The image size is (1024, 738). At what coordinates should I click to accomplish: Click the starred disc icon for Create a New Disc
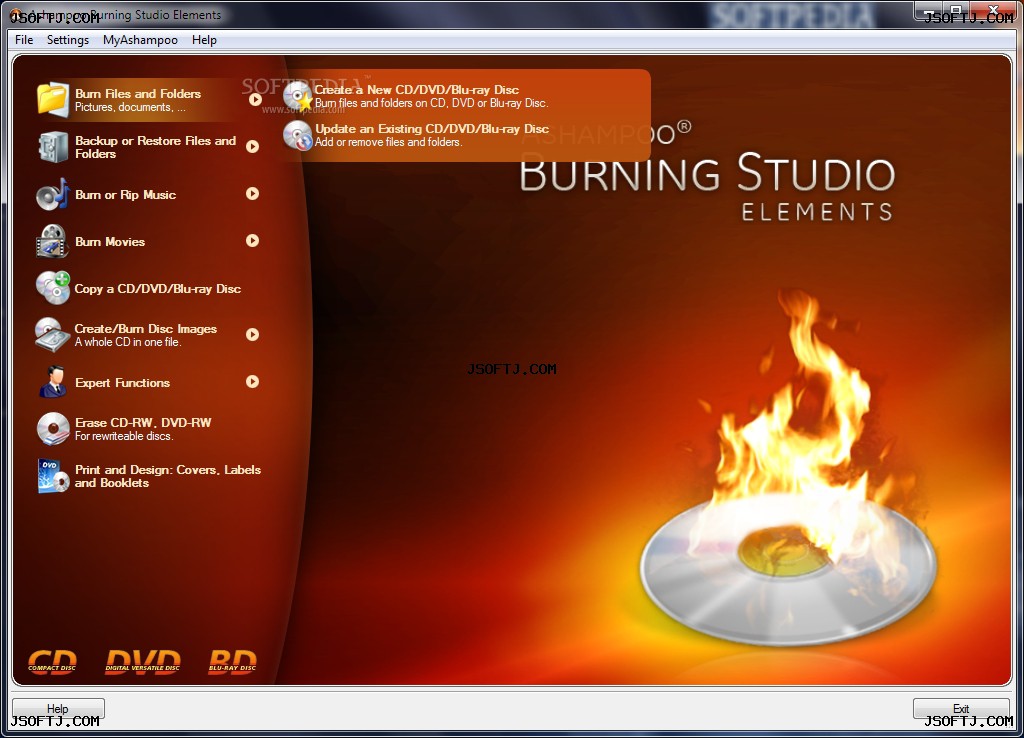tap(298, 96)
